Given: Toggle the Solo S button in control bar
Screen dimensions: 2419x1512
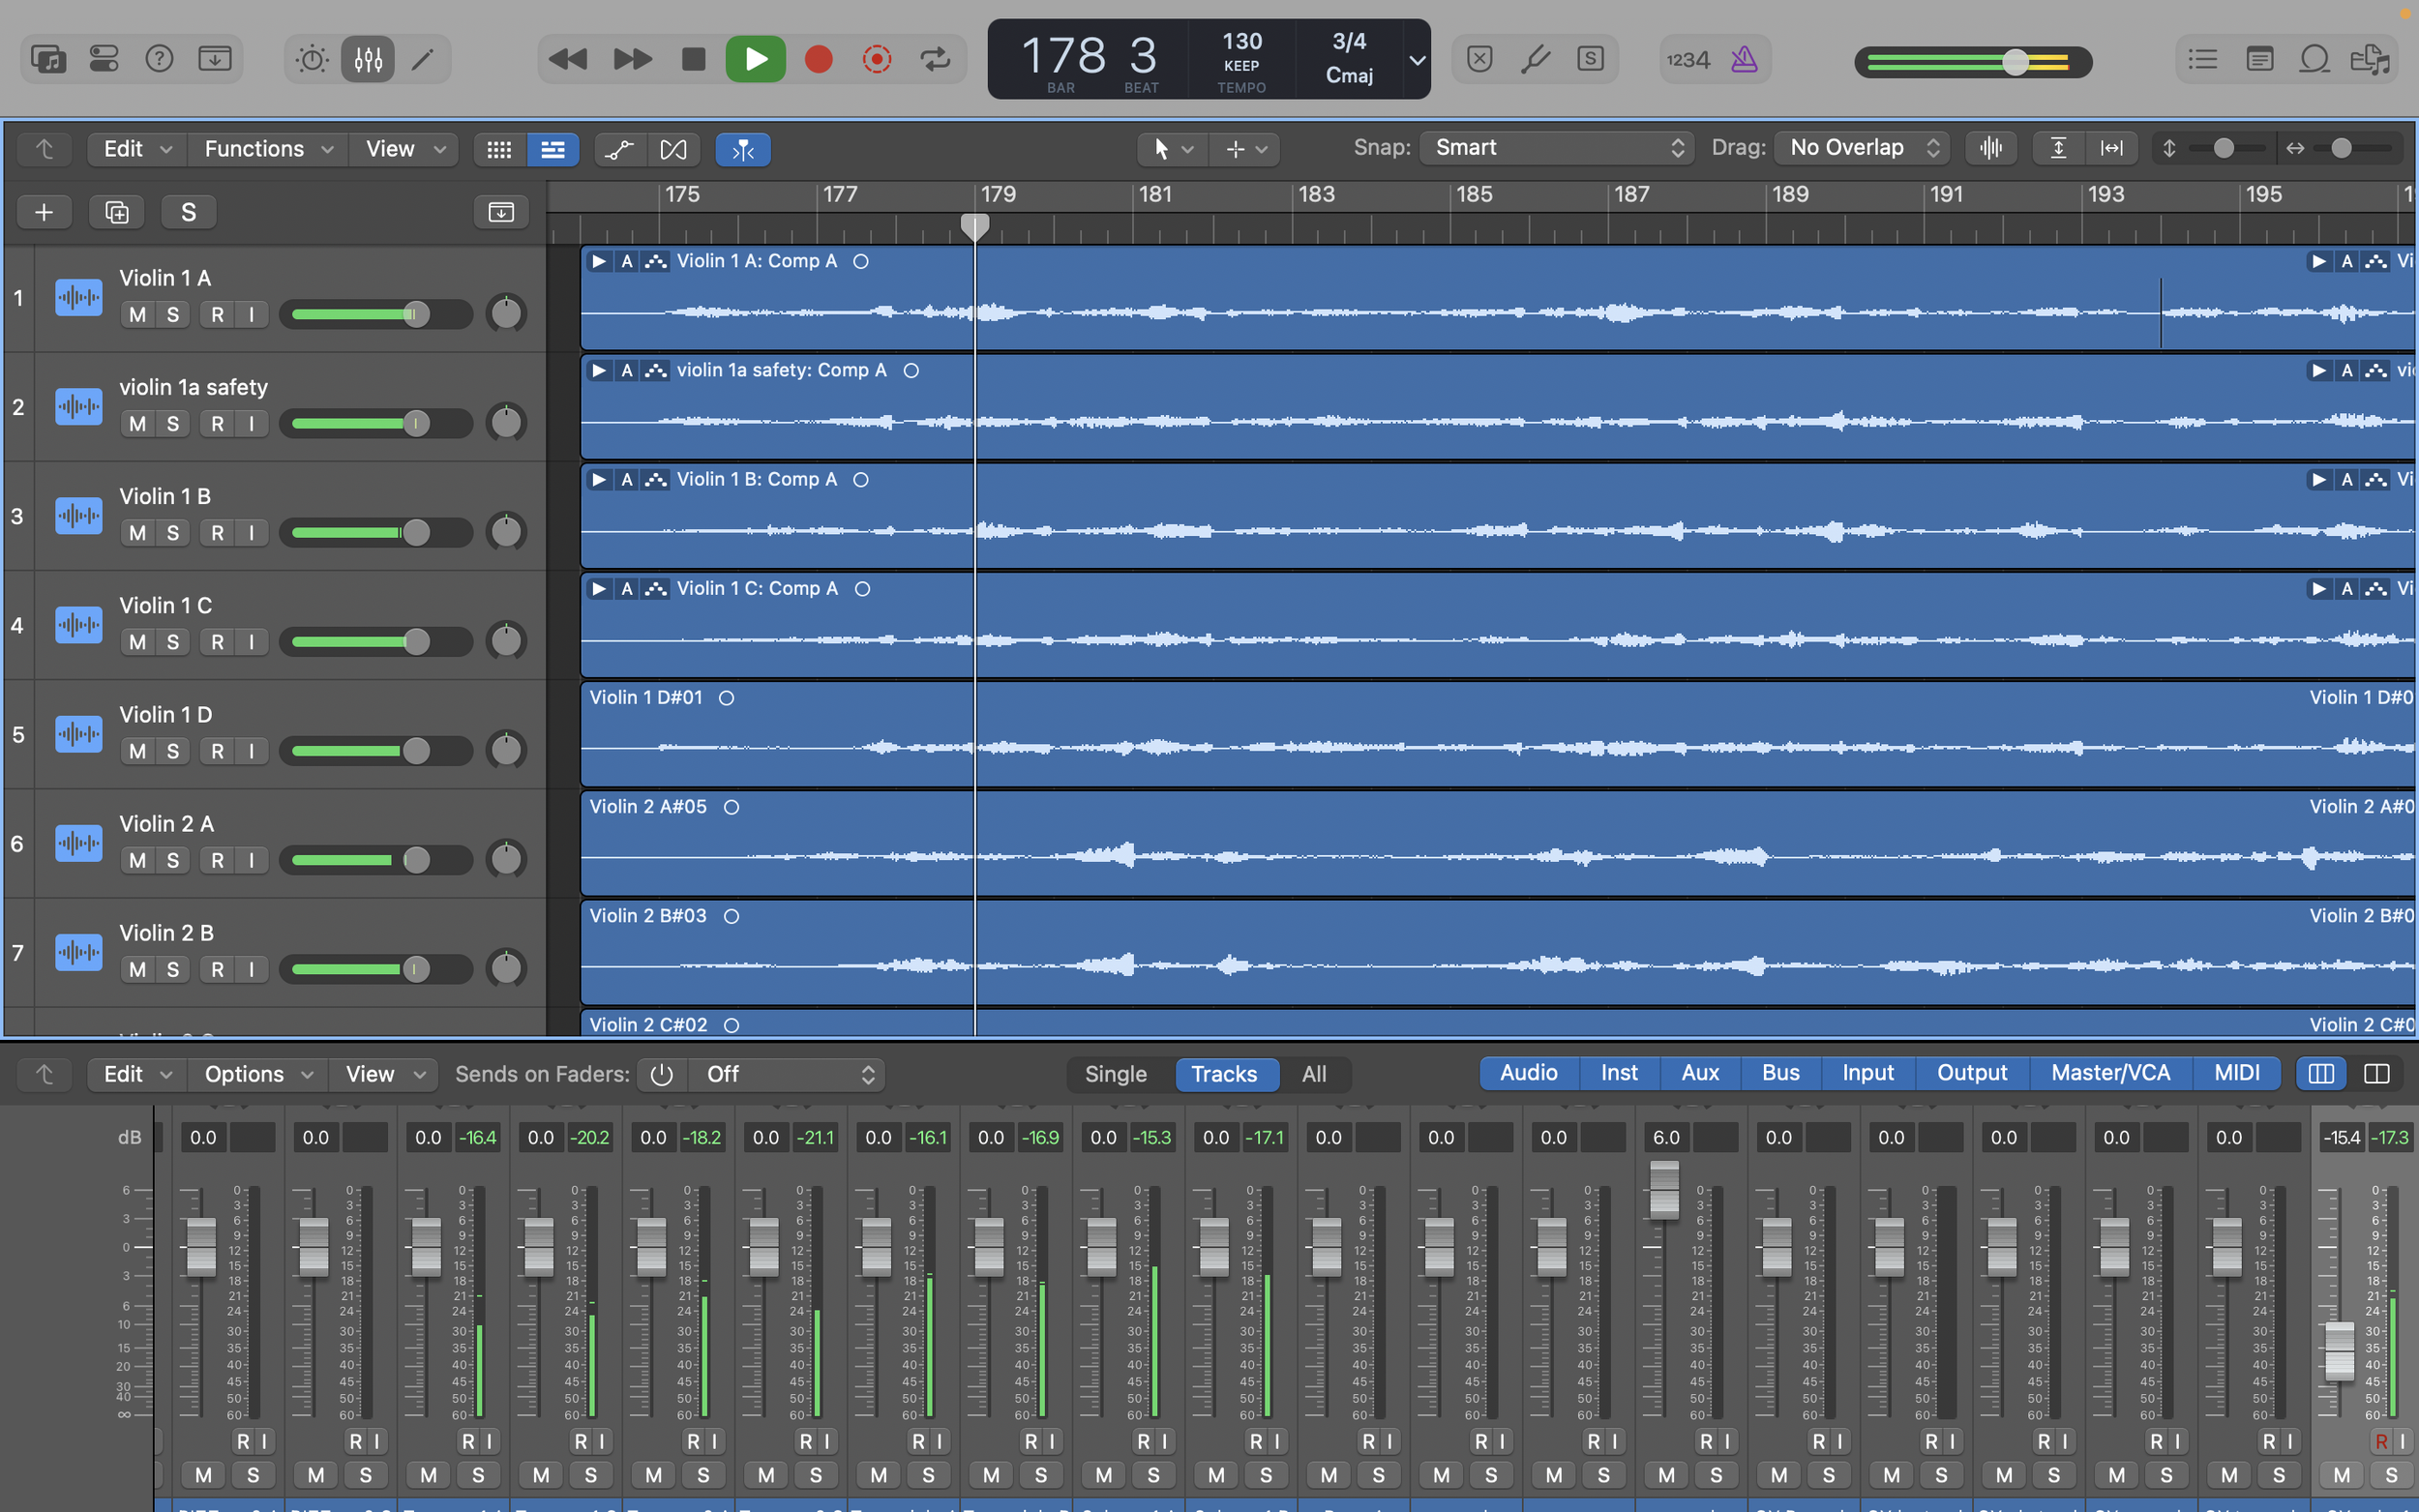Looking at the screenshot, I should pyautogui.click(x=1590, y=59).
